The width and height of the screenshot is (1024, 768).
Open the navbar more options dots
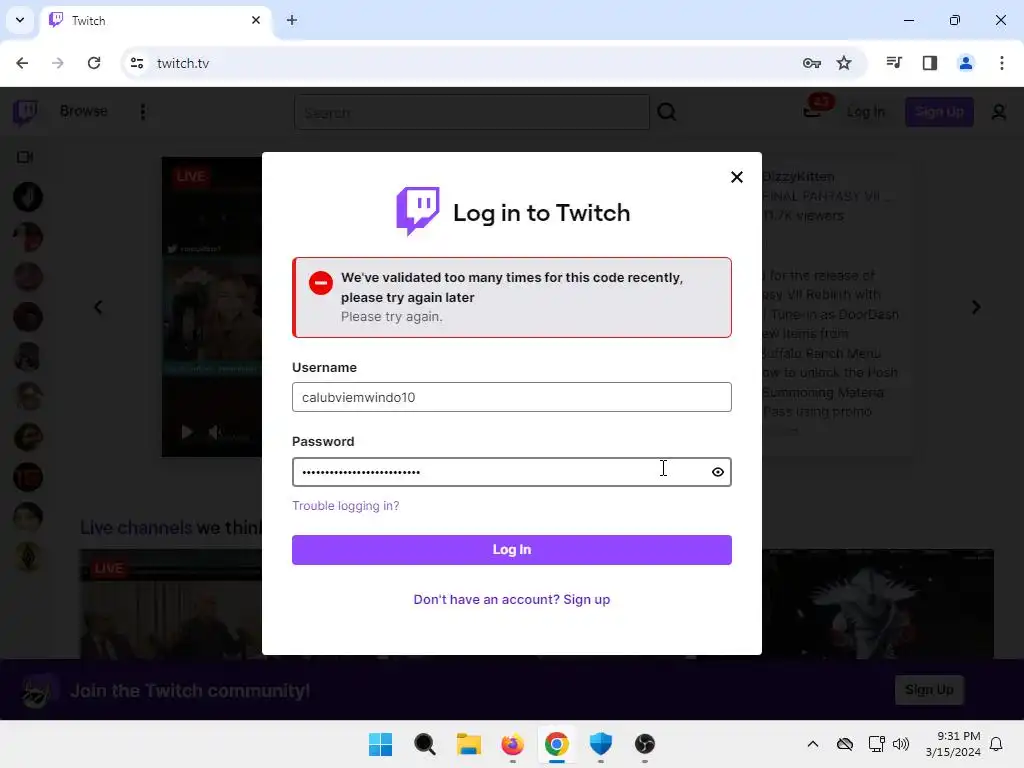pyautogui.click(x=143, y=112)
